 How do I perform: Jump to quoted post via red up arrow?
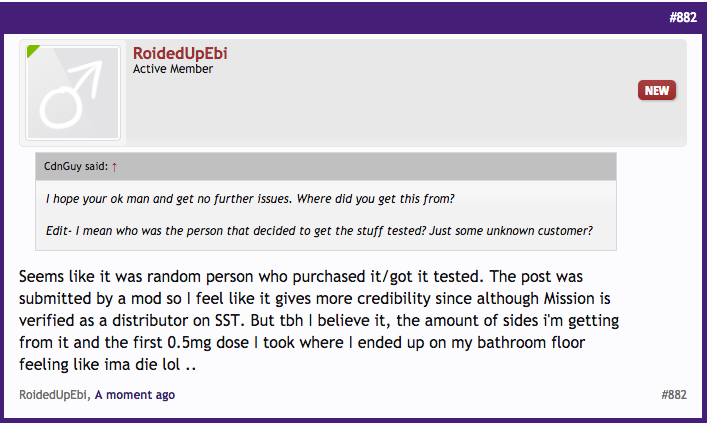point(114,166)
